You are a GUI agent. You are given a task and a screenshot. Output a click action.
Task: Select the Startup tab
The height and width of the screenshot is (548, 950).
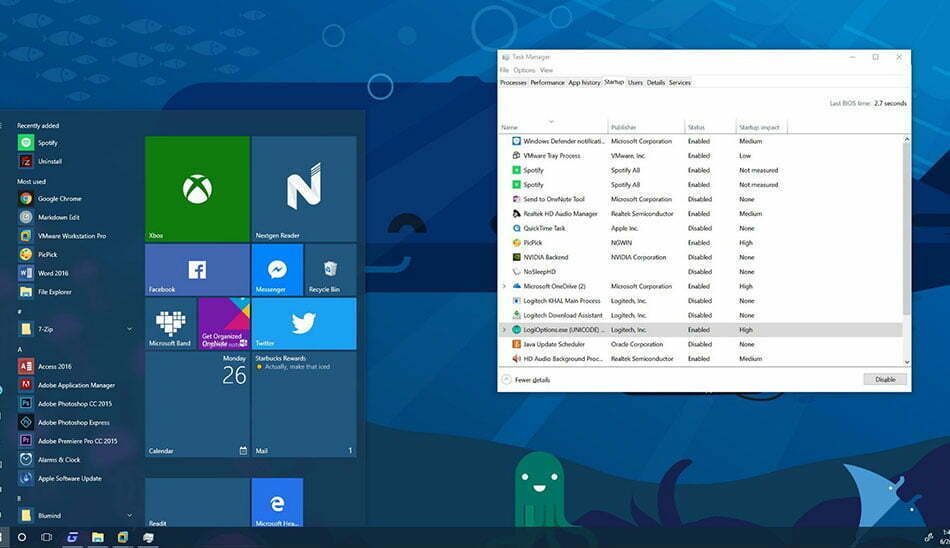pos(614,82)
